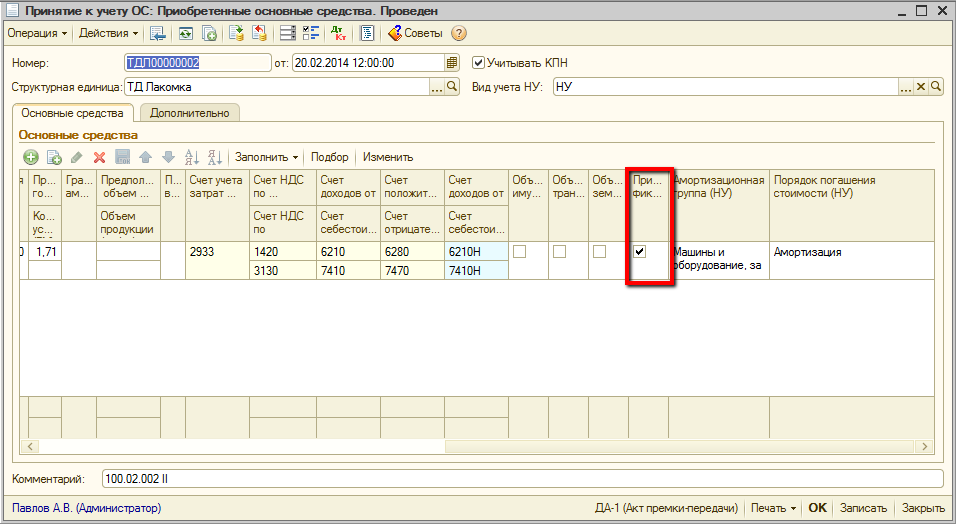Click the sort ascending icon
This screenshot has width=956, height=524.
pos(192,157)
